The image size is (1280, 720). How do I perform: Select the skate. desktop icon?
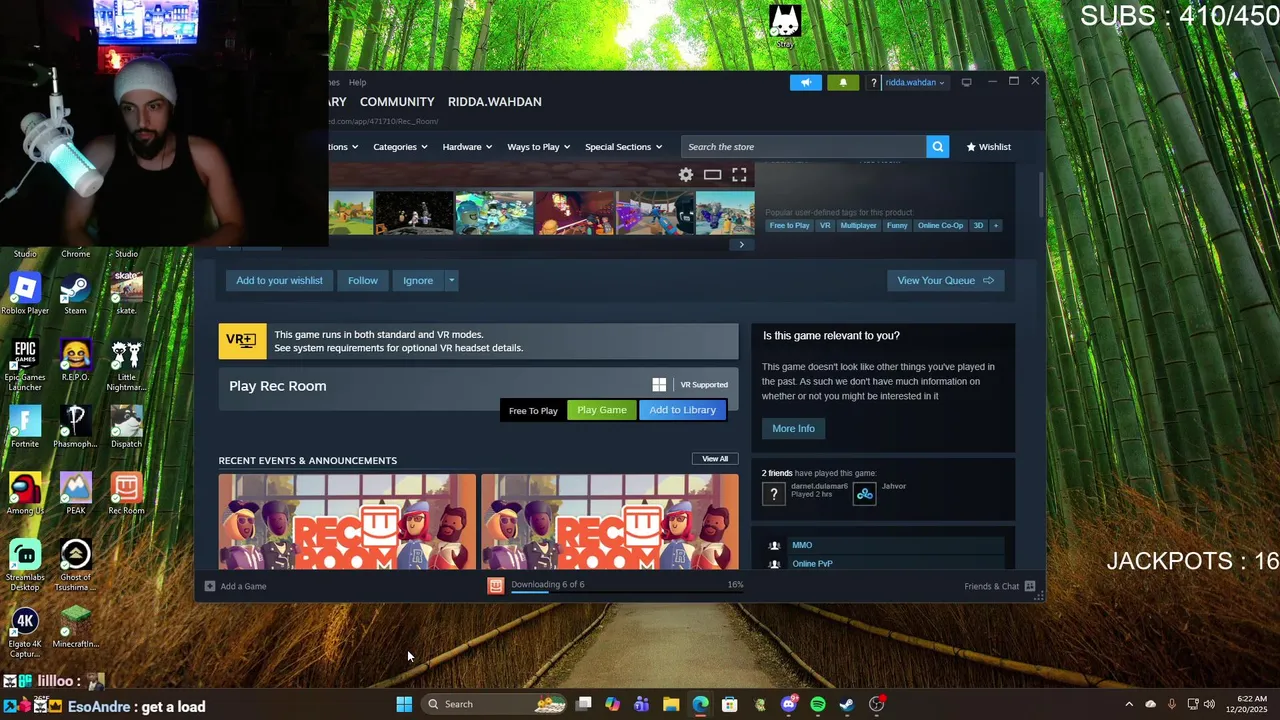tap(126, 294)
